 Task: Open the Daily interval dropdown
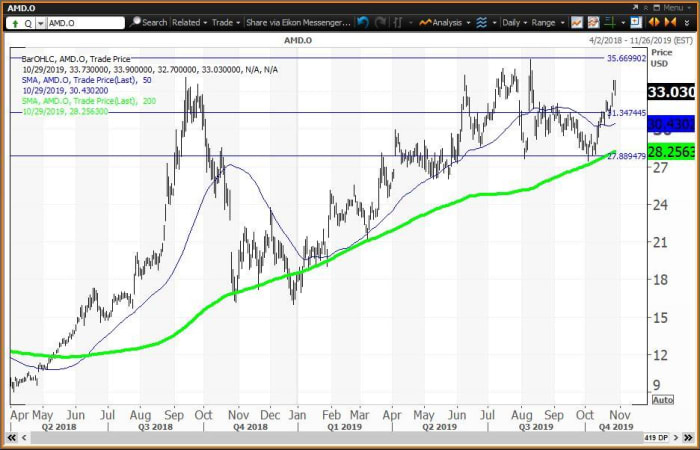(x=514, y=22)
